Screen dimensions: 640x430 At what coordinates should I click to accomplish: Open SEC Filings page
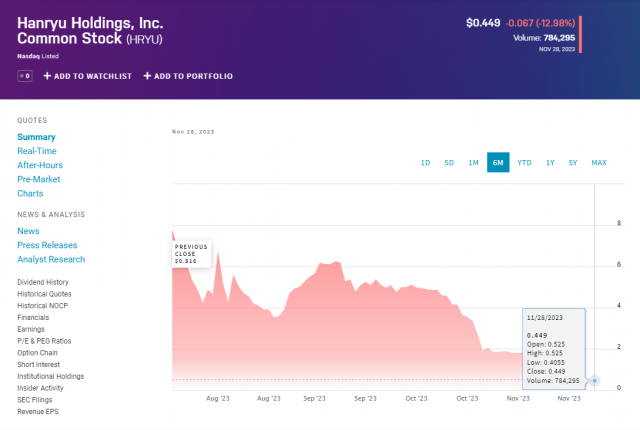pyautogui.click(x=36, y=399)
